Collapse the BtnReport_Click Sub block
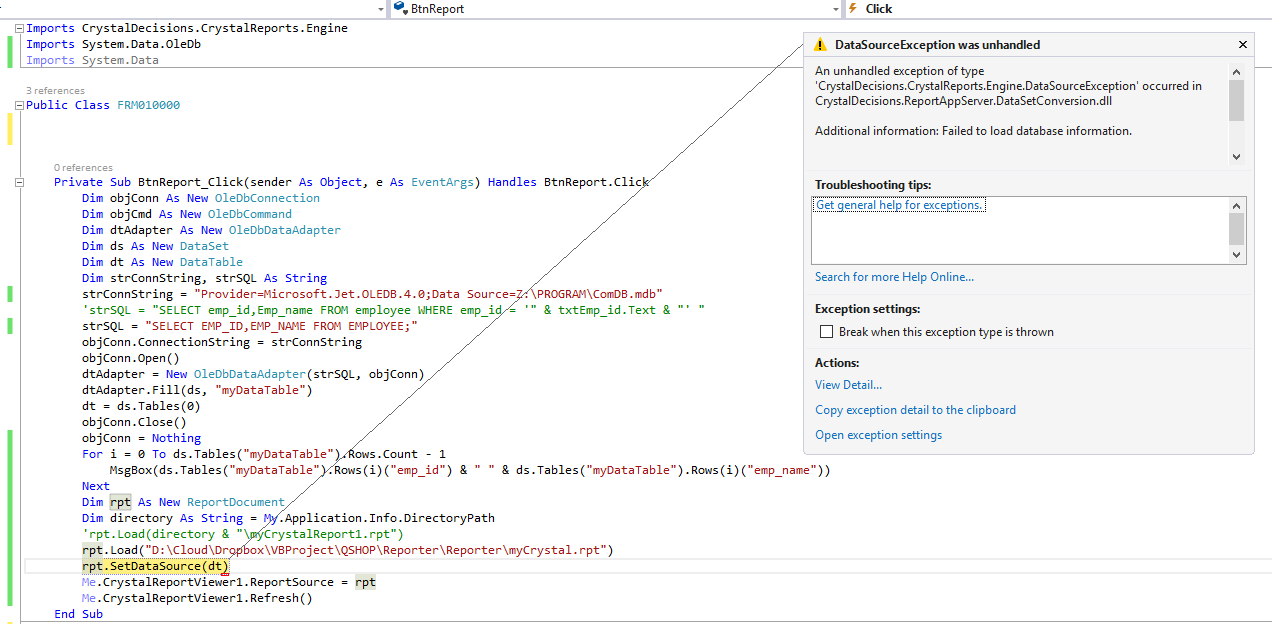 (x=19, y=182)
